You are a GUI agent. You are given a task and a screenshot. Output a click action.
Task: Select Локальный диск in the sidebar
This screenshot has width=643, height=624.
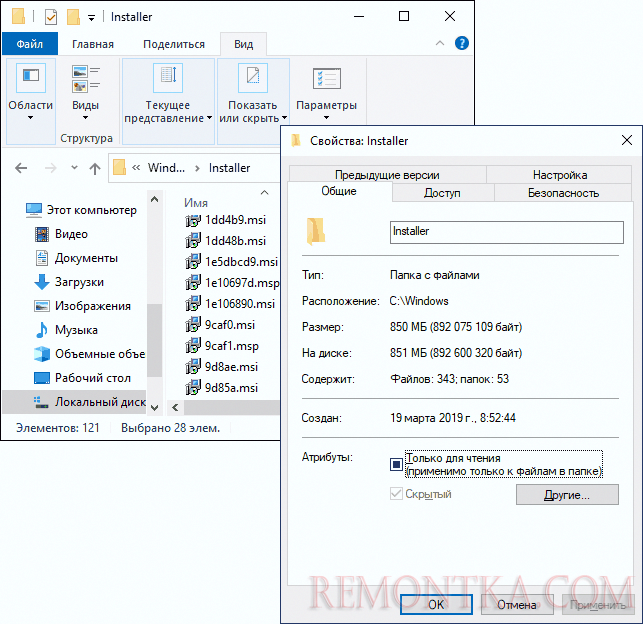(x=74, y=402)
